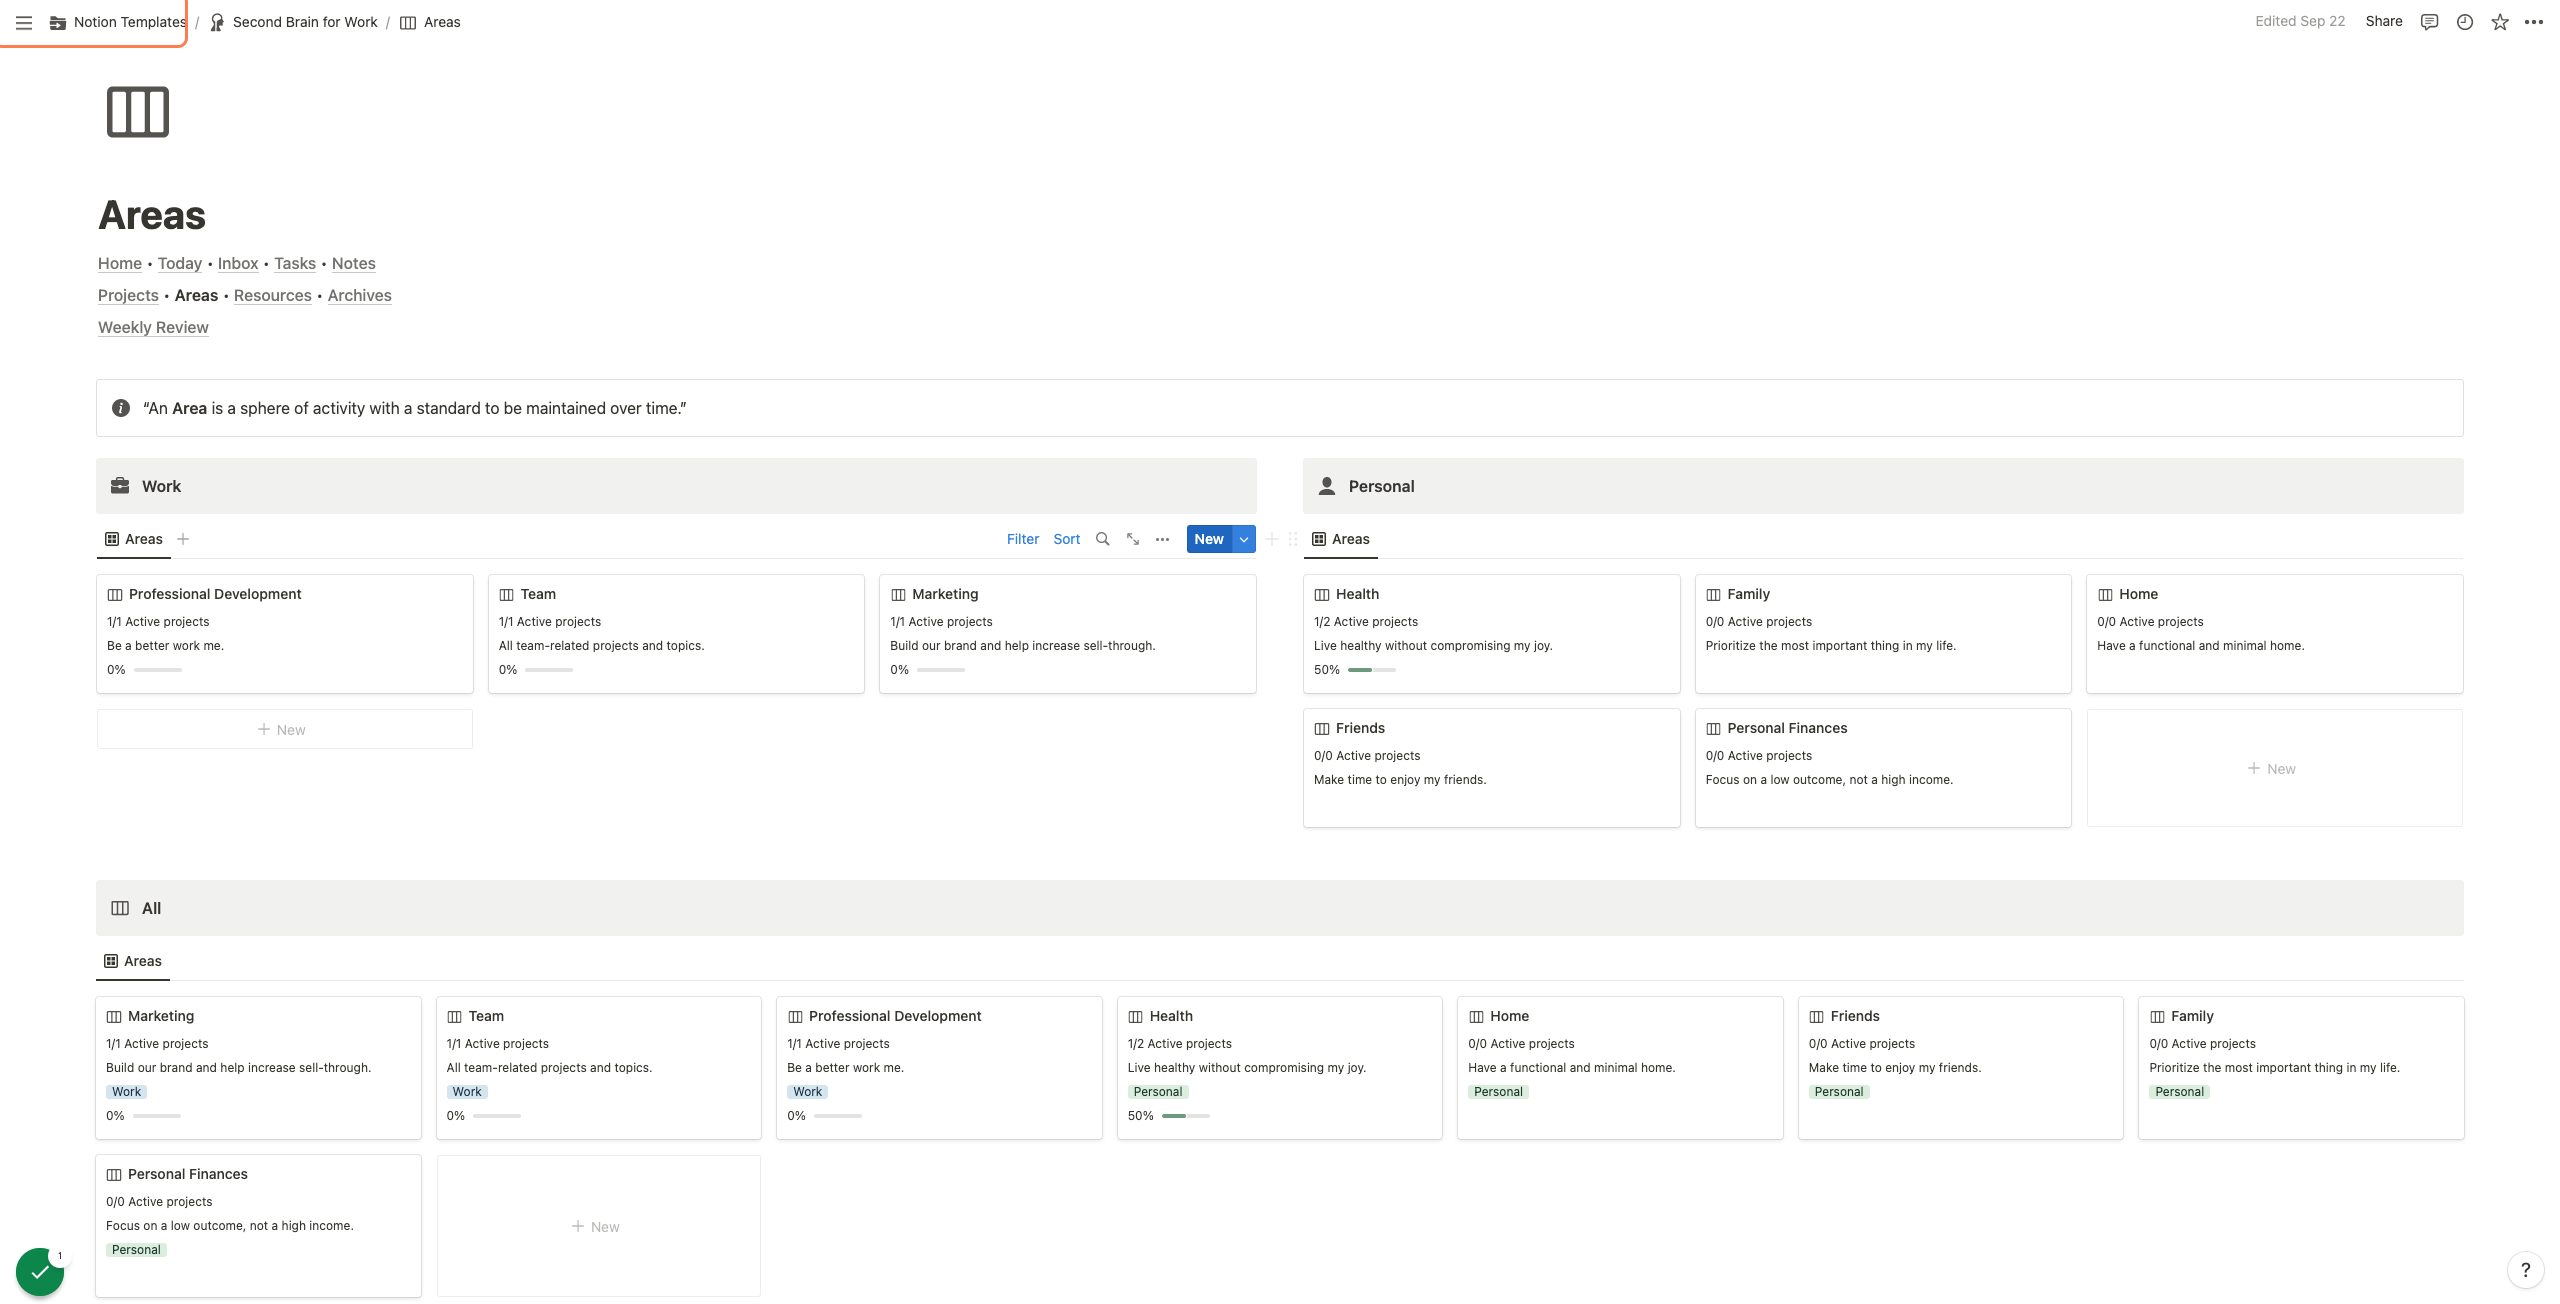Open Second Brain for Work breadcrumb

coord(293,22)
